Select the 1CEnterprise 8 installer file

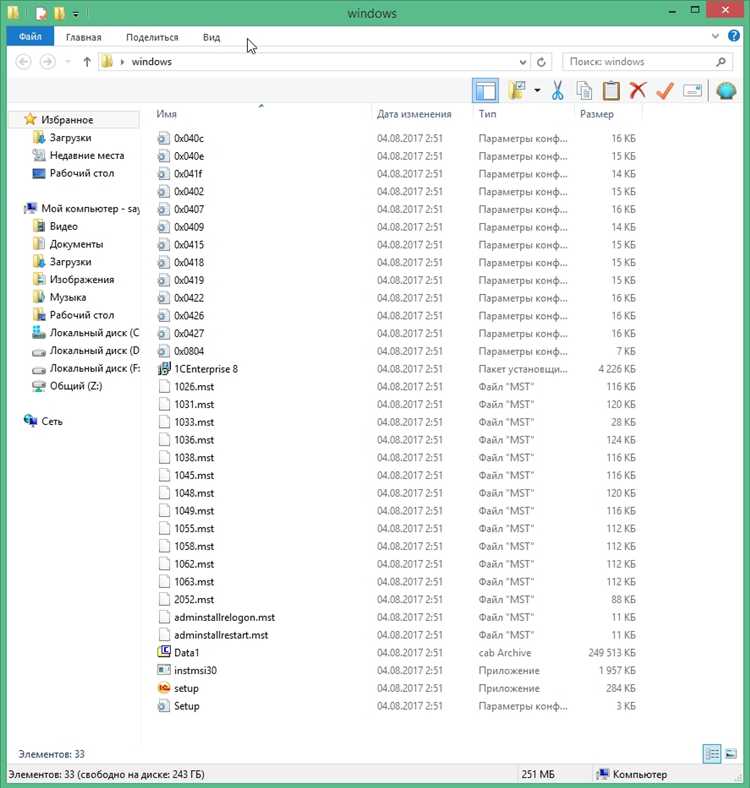(206, 369)
